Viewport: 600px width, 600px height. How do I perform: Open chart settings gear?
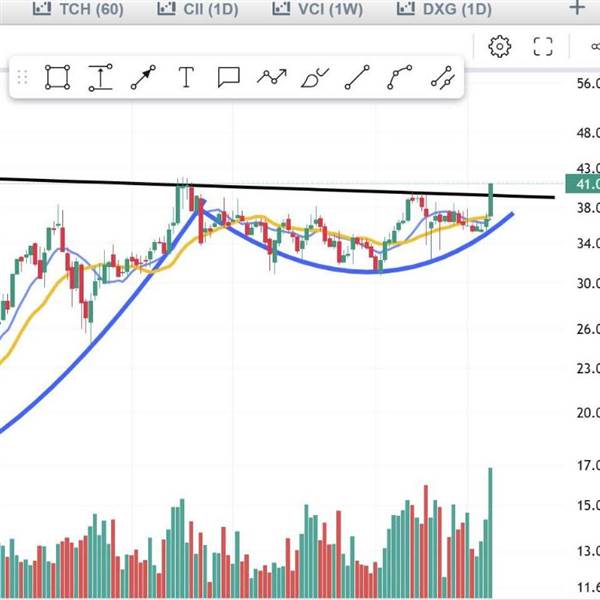click(x=500, y=47)
